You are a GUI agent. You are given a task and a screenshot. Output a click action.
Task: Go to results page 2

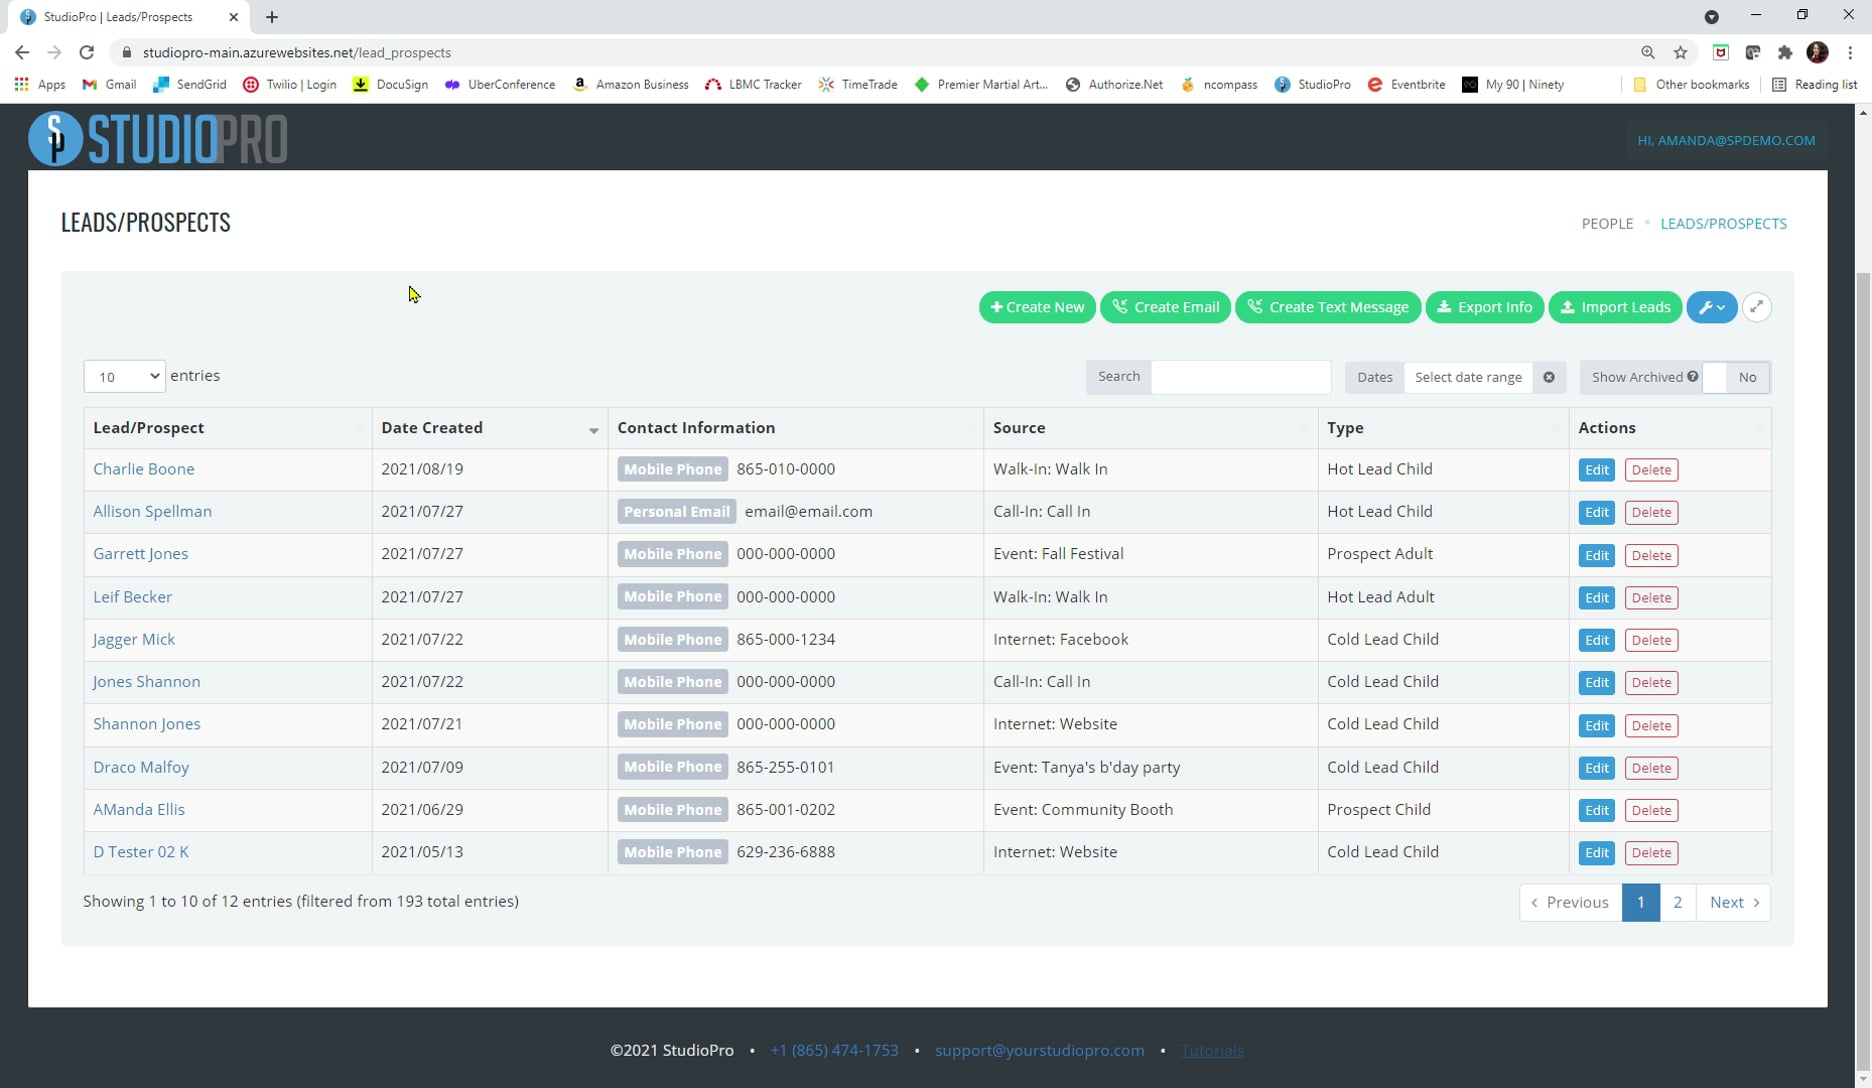(1677, 902)
